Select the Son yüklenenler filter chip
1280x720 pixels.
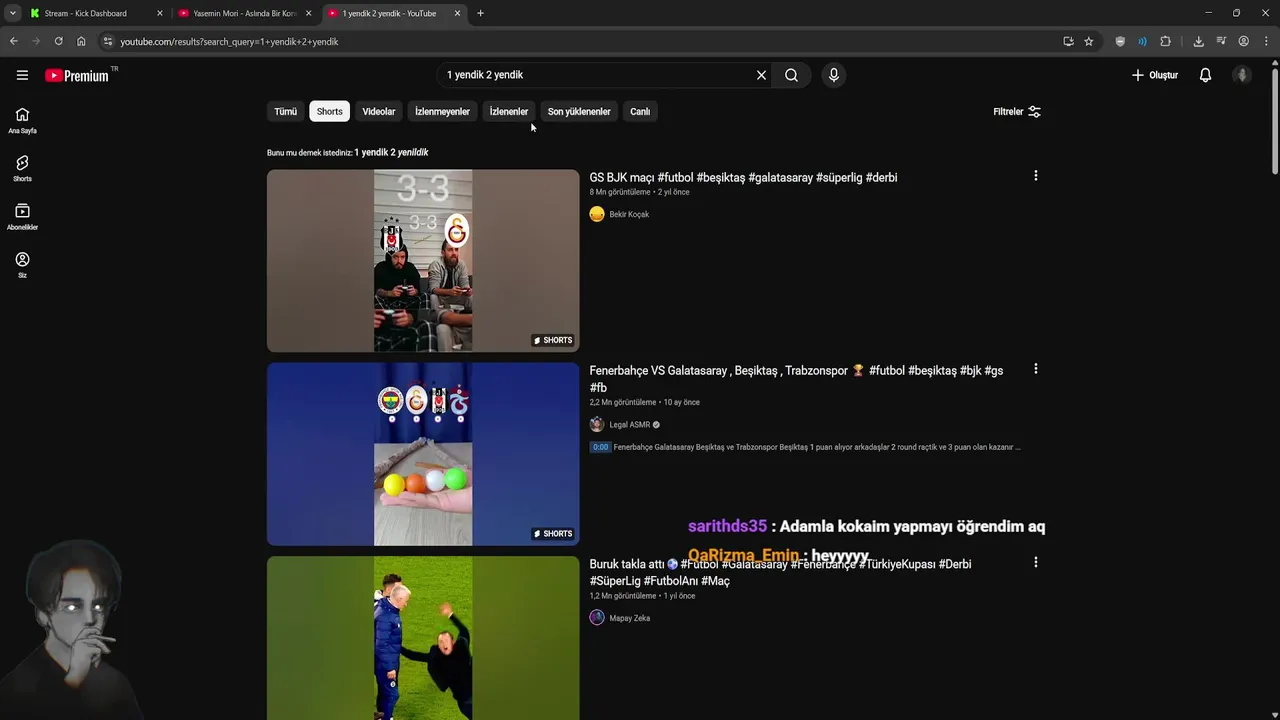pos(579,112)
